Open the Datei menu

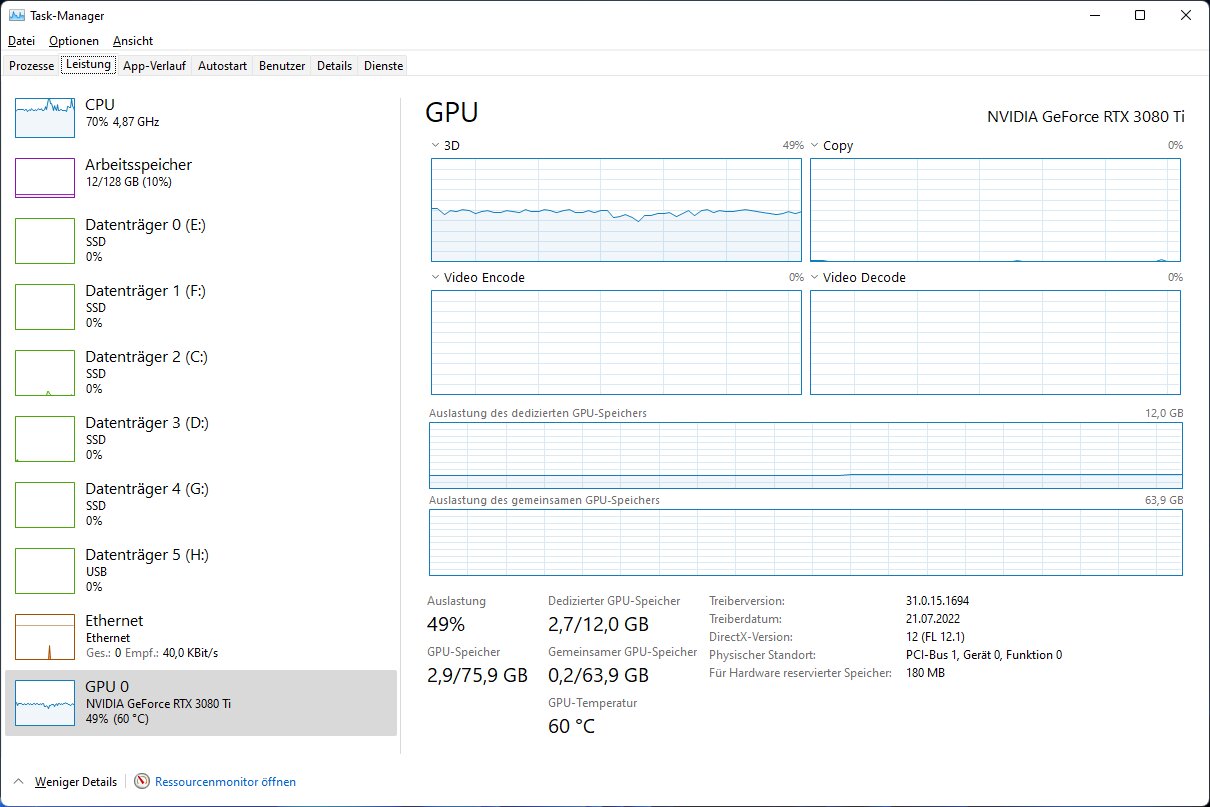pyautogui.click(x=21, y=41)
